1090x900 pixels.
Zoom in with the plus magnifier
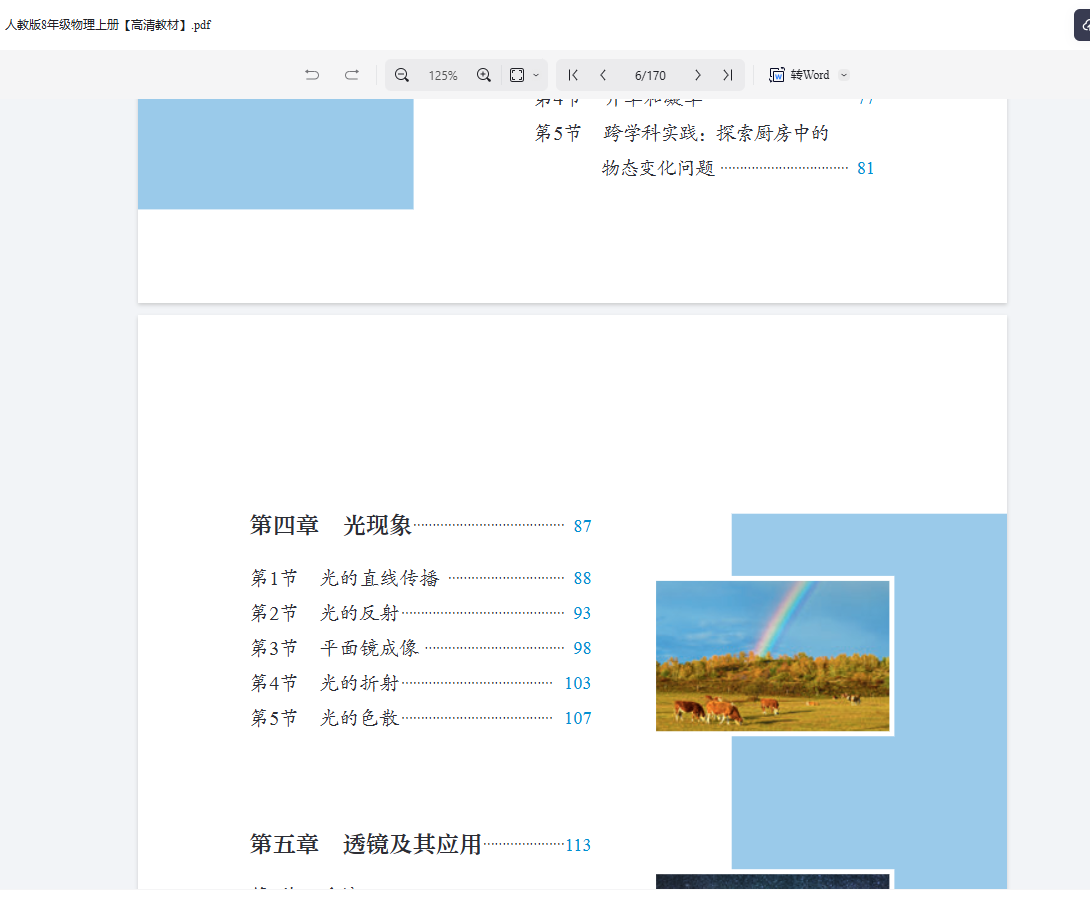pos(484,75)
